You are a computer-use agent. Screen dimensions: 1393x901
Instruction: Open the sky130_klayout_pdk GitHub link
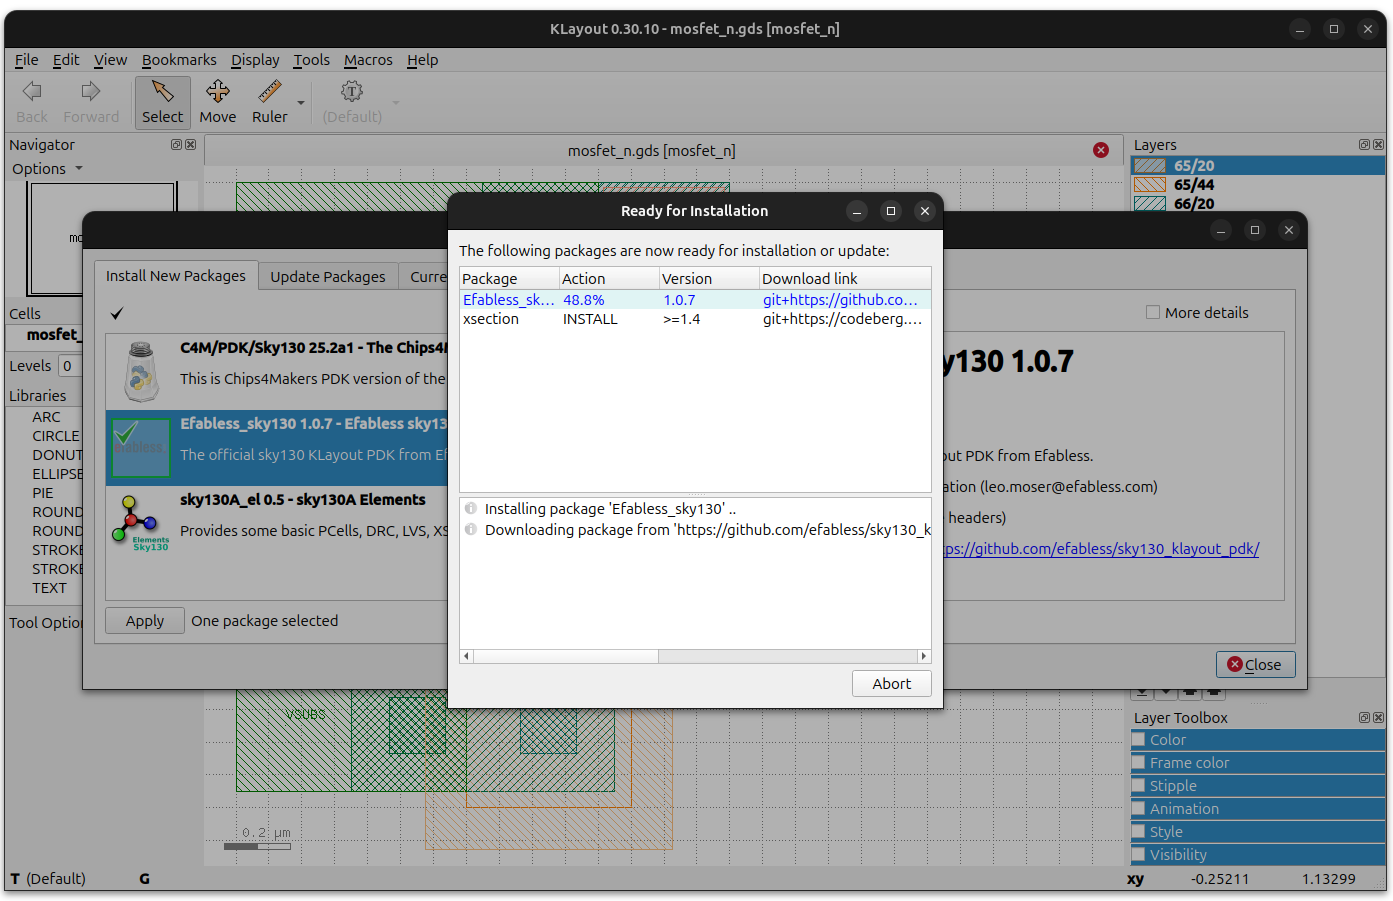tap(1101, 549)
